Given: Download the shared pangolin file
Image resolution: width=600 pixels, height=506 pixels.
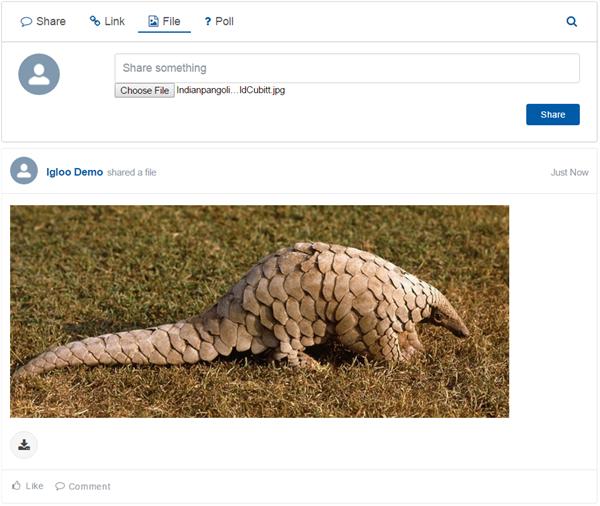Looking at the screenshot, I should (24, 445).
